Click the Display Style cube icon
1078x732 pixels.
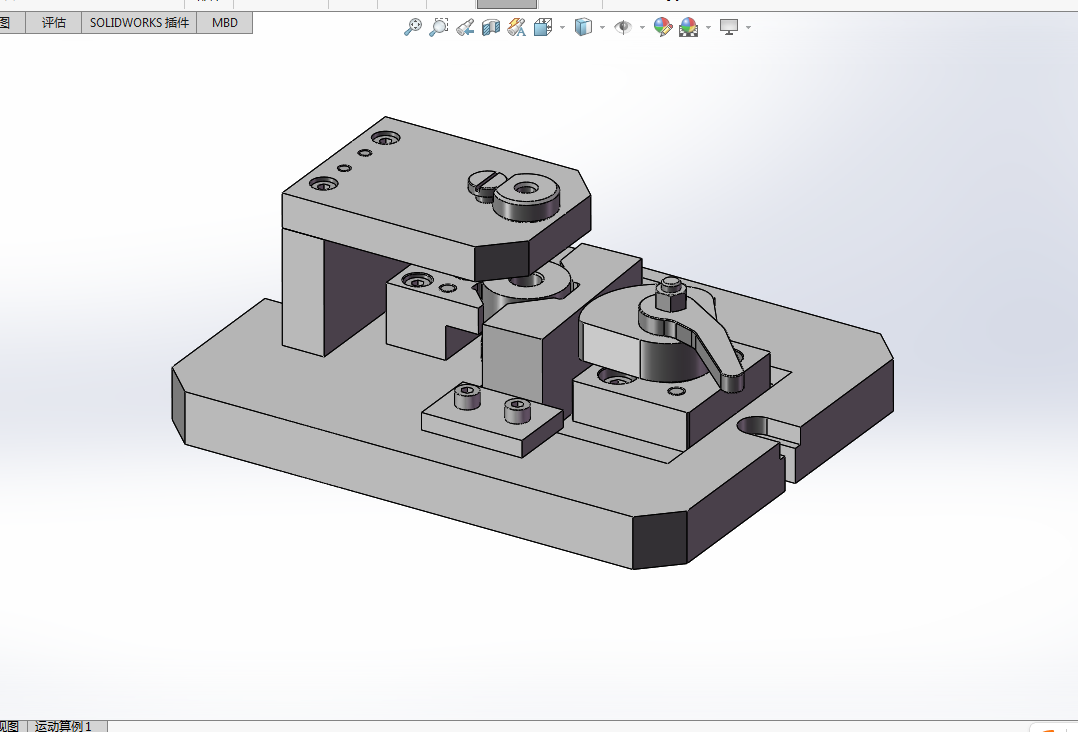[x=583, y=27]
